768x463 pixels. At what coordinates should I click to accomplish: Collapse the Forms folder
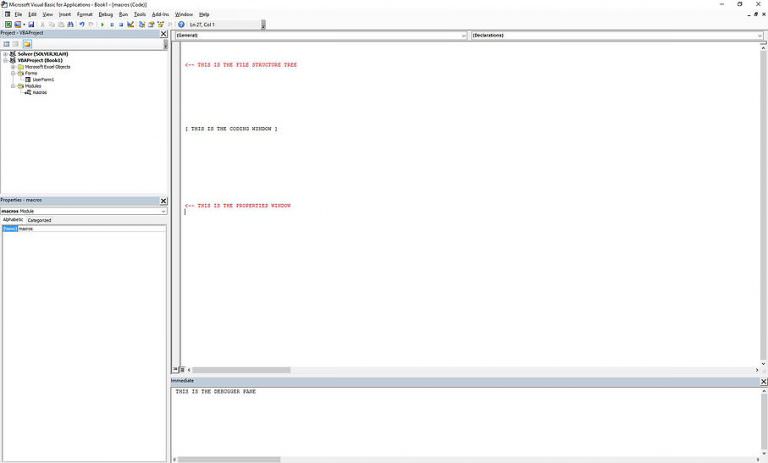(13, 73)
